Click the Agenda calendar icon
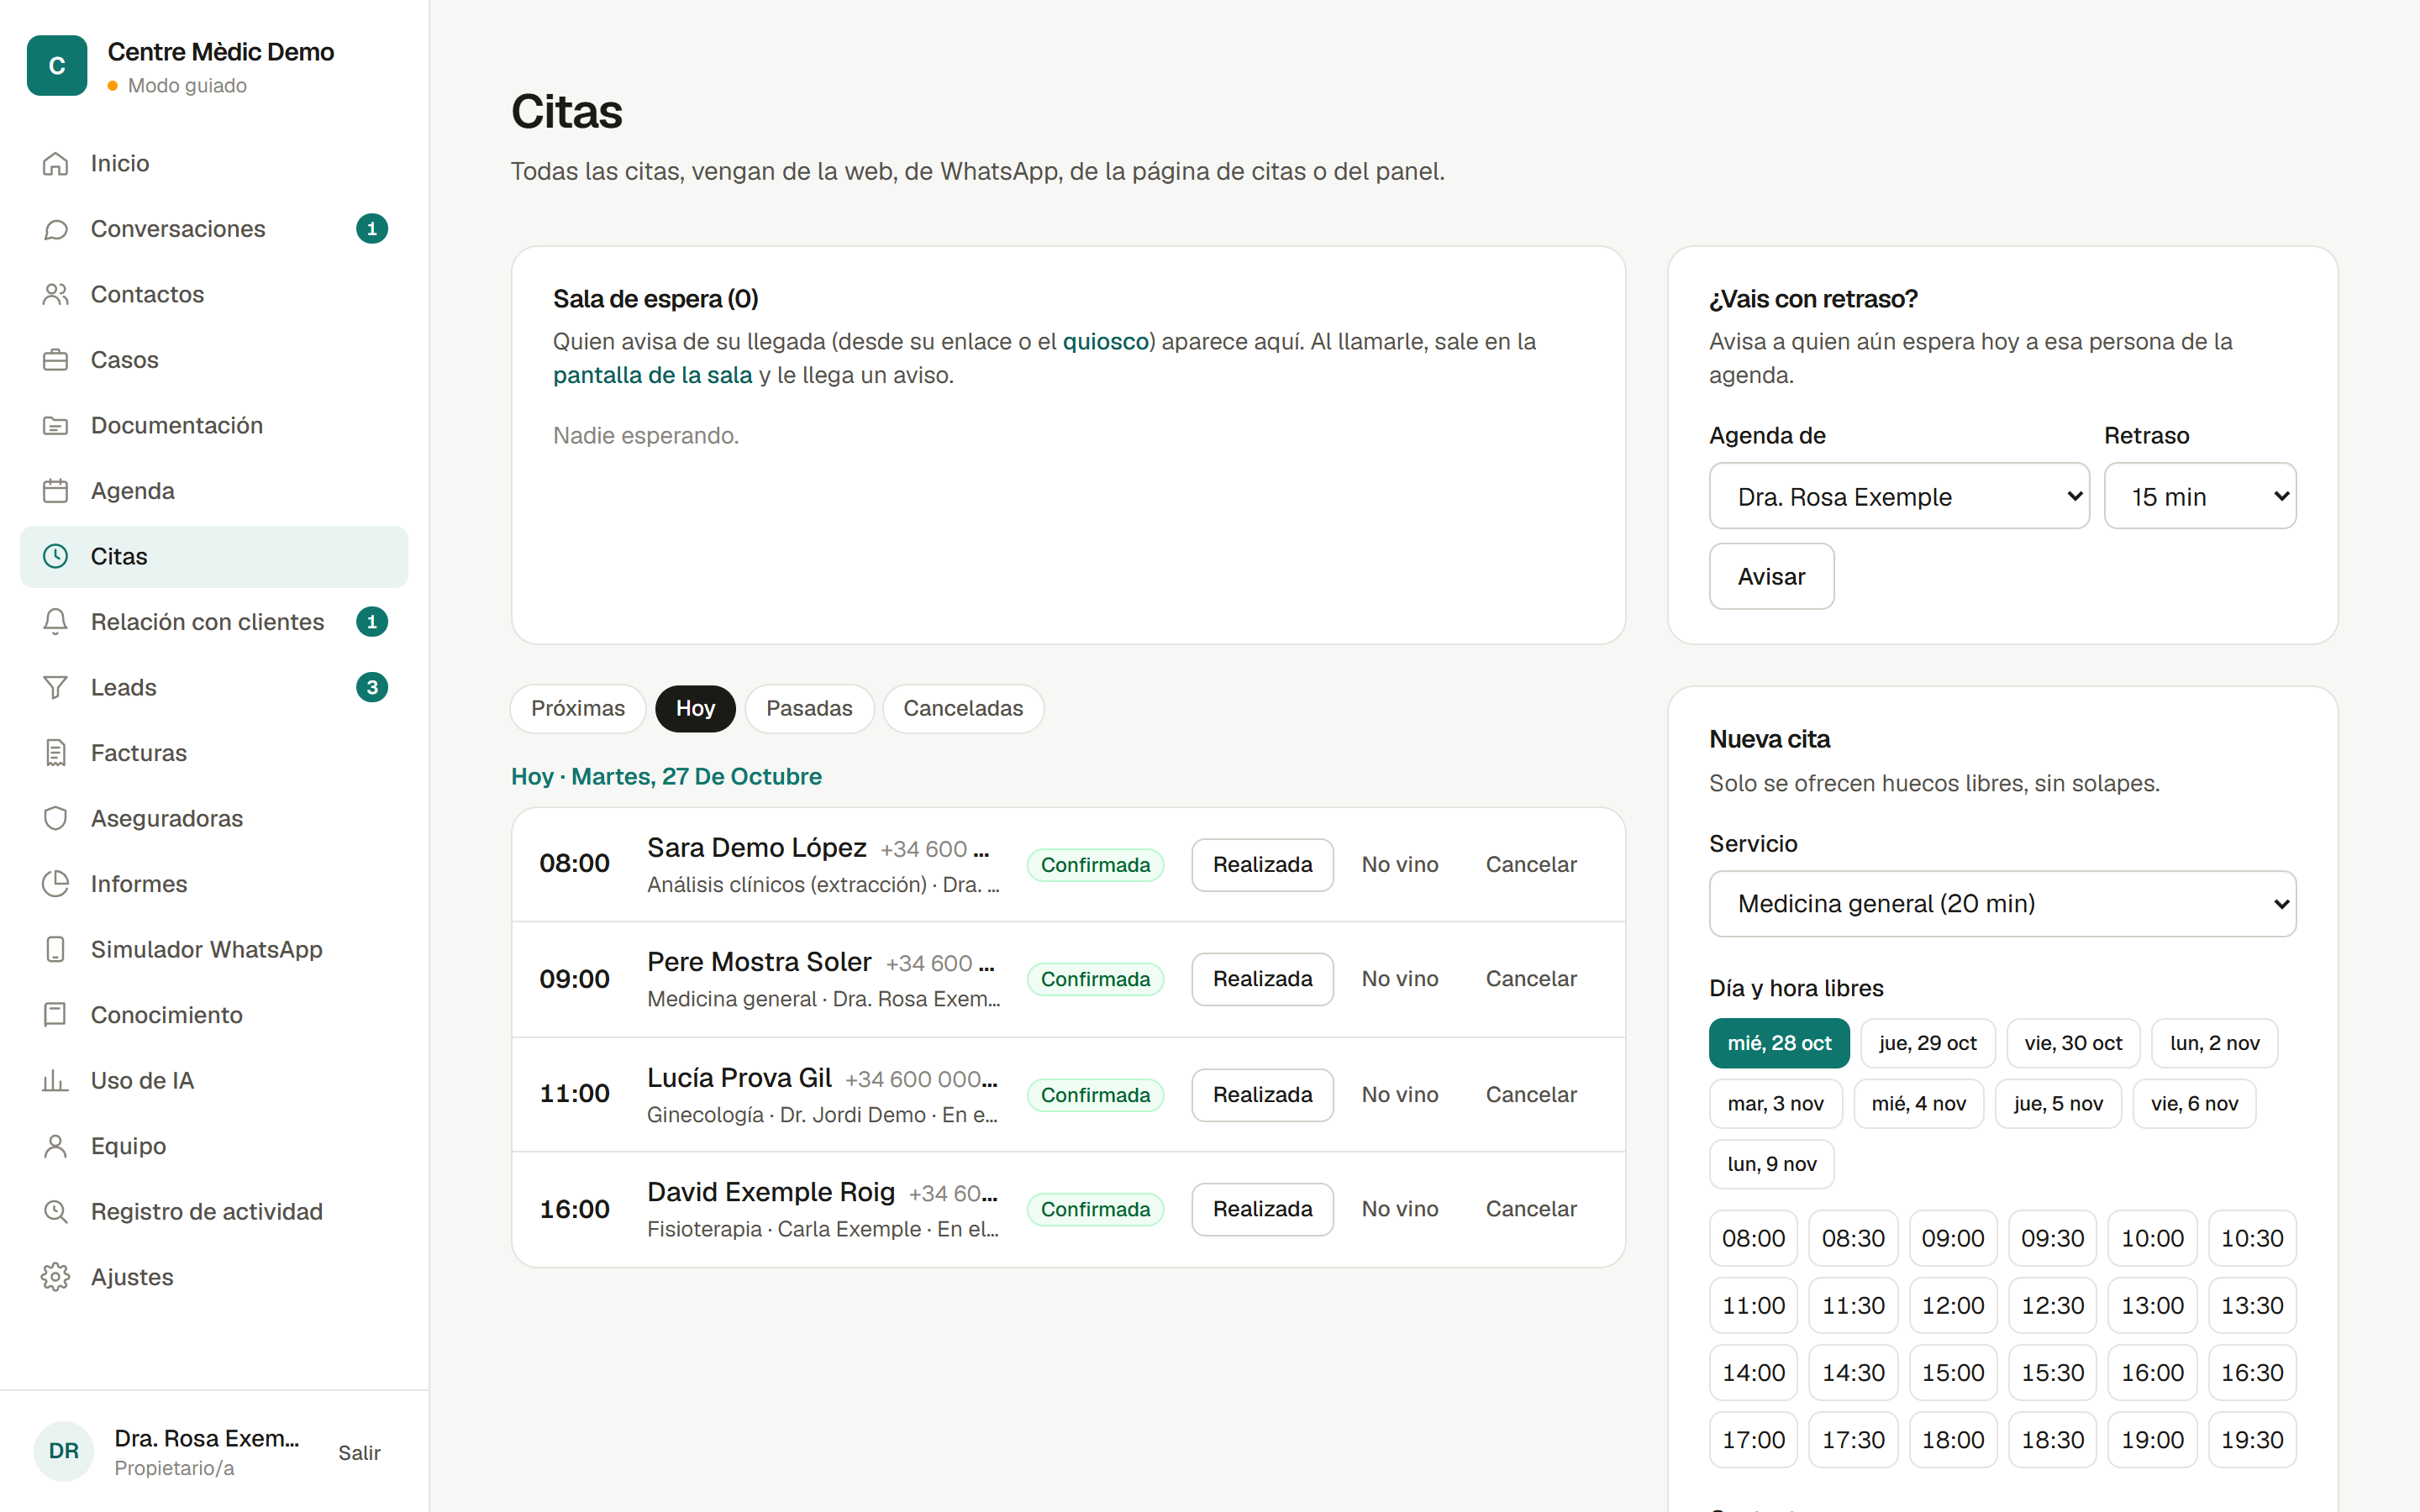The width and height of the screenshot is (2420, 1512). [56, 491]
